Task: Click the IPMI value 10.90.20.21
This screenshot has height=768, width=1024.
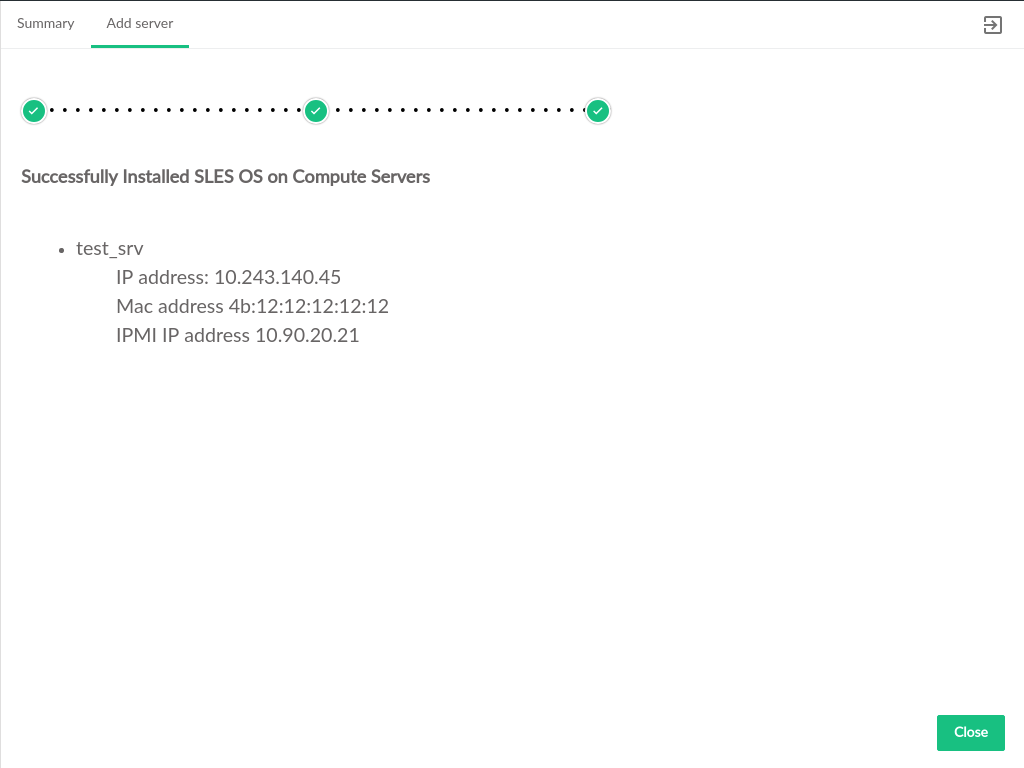Action: [x=307, y=335]
